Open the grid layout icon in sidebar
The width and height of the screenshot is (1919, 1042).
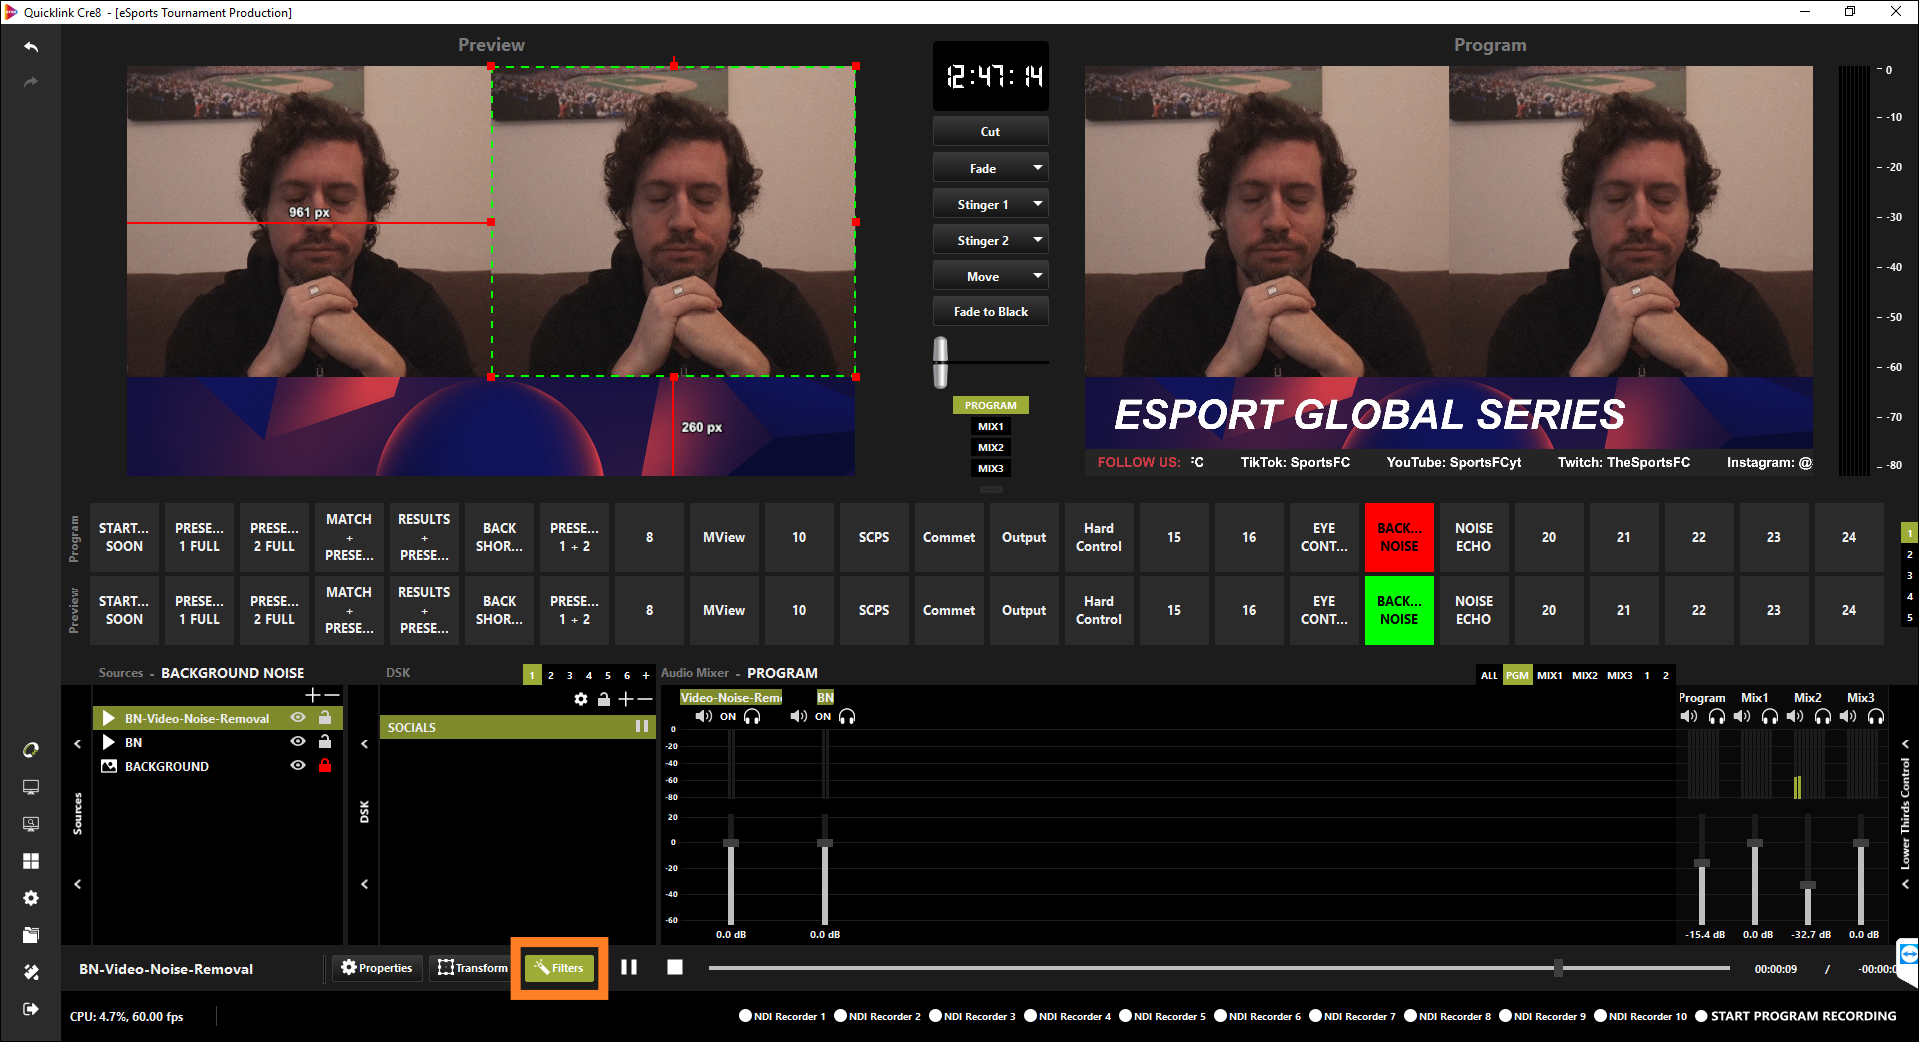31,861
